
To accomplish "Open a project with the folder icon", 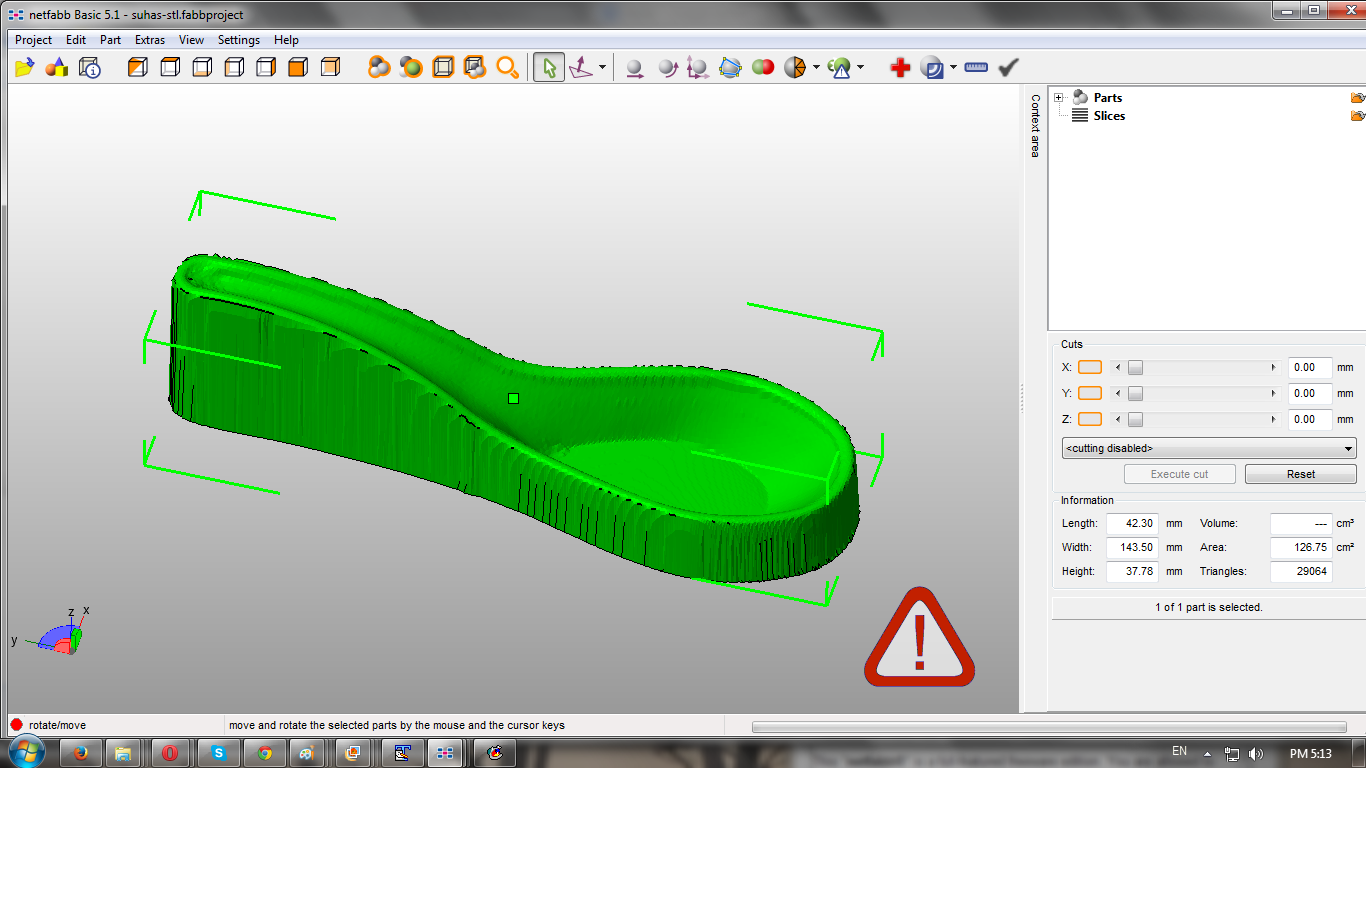I will click(25, 67).
